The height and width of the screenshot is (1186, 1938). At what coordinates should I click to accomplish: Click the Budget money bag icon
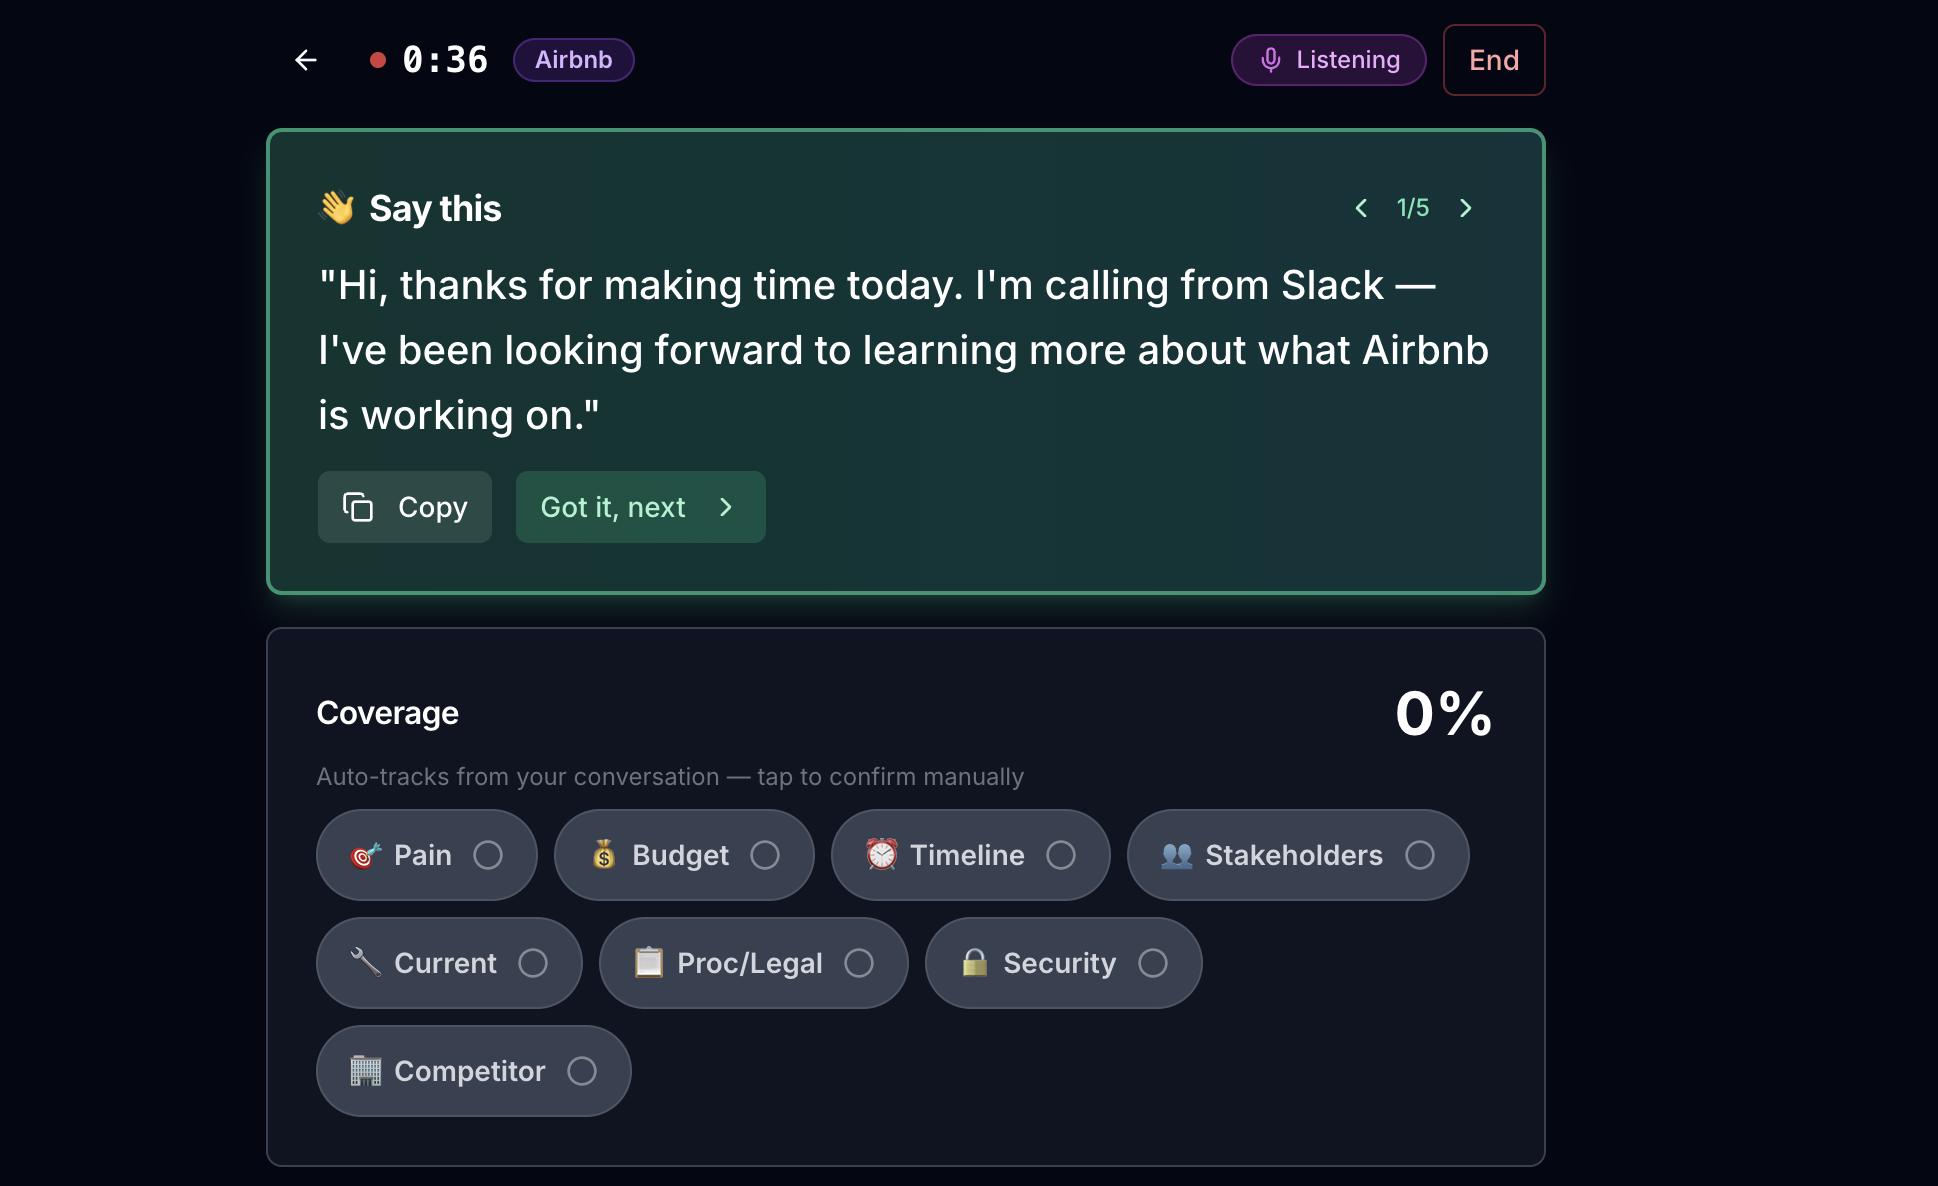click(x=604, y=855)
